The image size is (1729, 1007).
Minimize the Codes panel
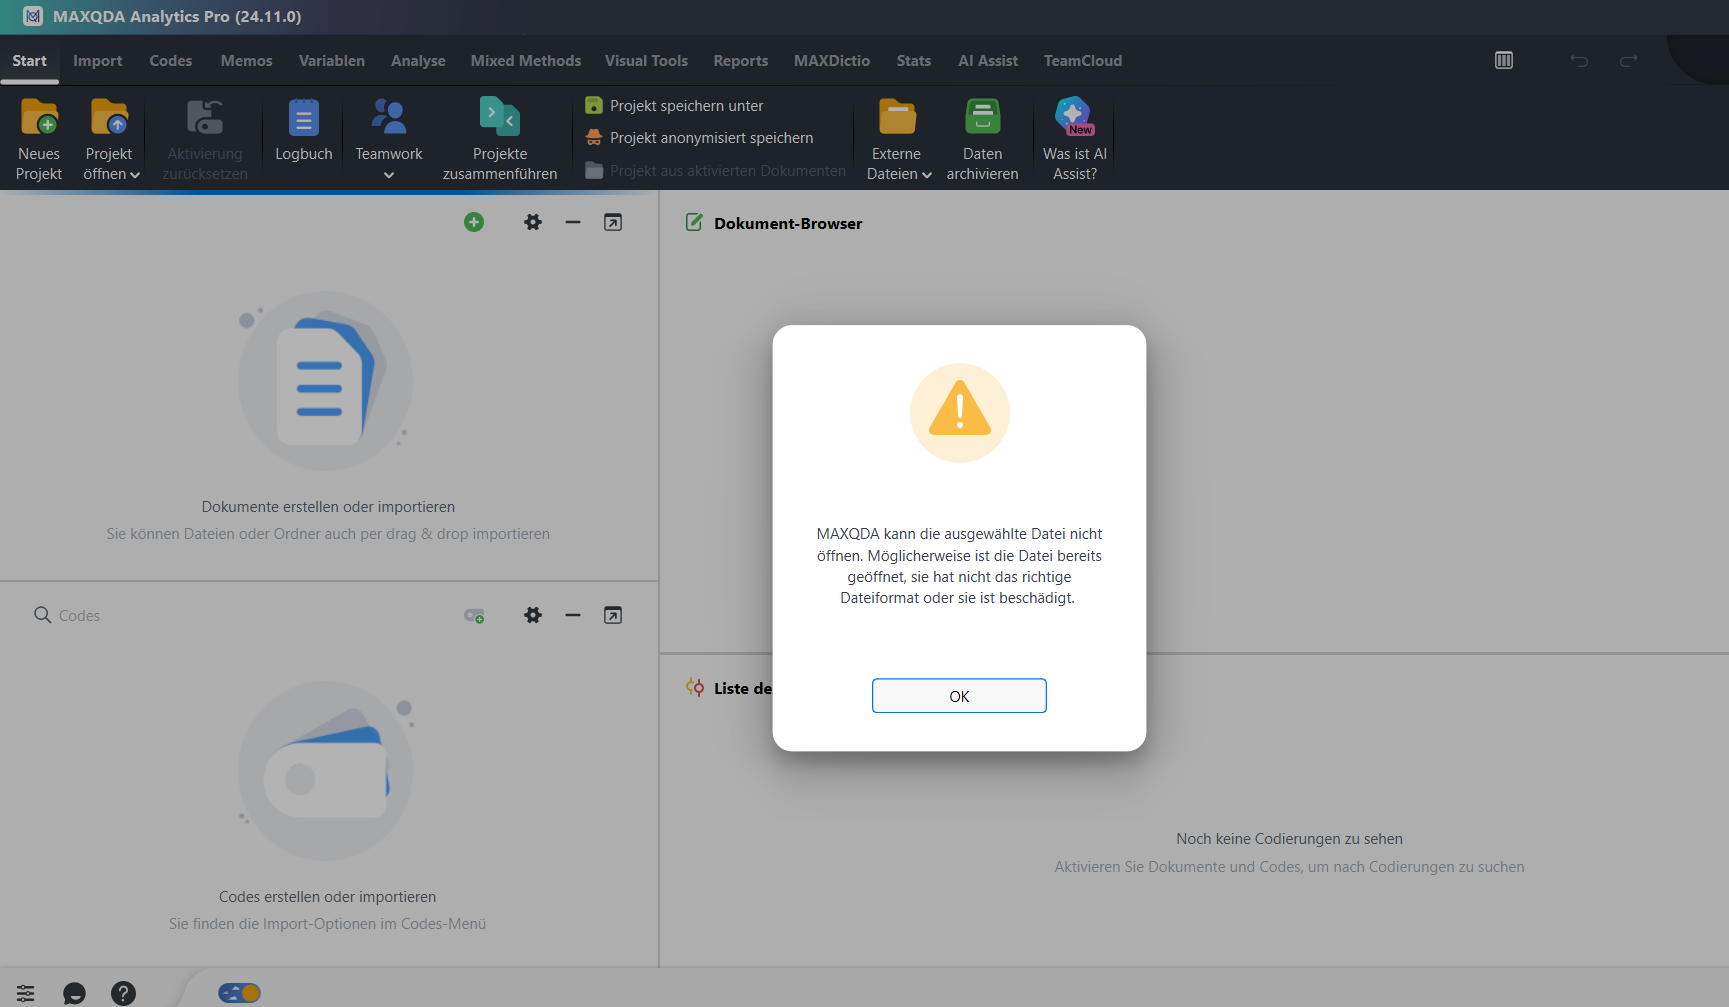point(573,615)
